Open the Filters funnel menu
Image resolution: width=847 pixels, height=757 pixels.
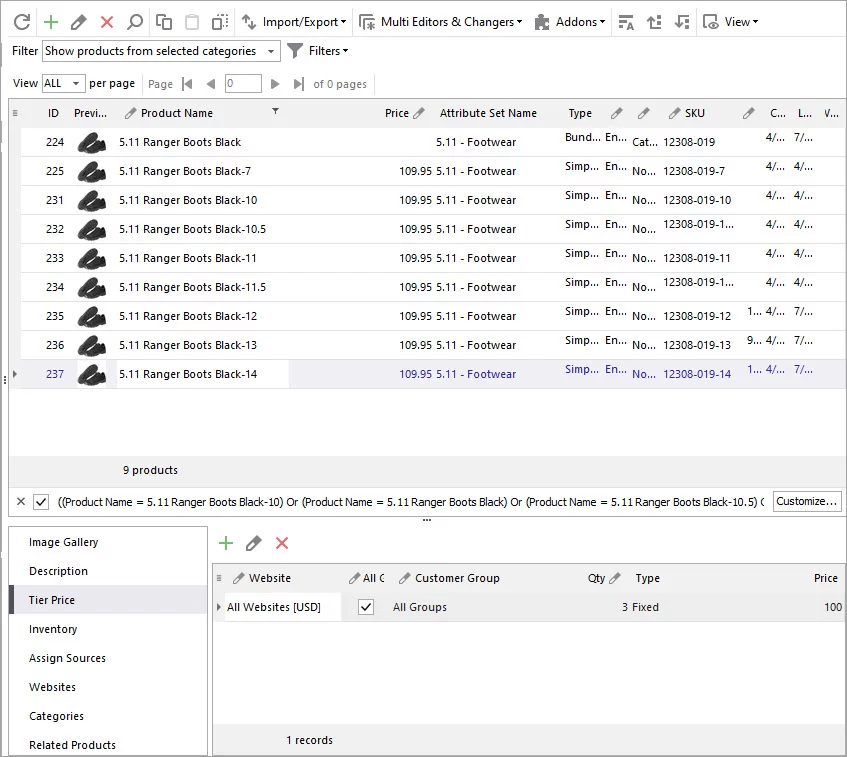tap(318, 51)
